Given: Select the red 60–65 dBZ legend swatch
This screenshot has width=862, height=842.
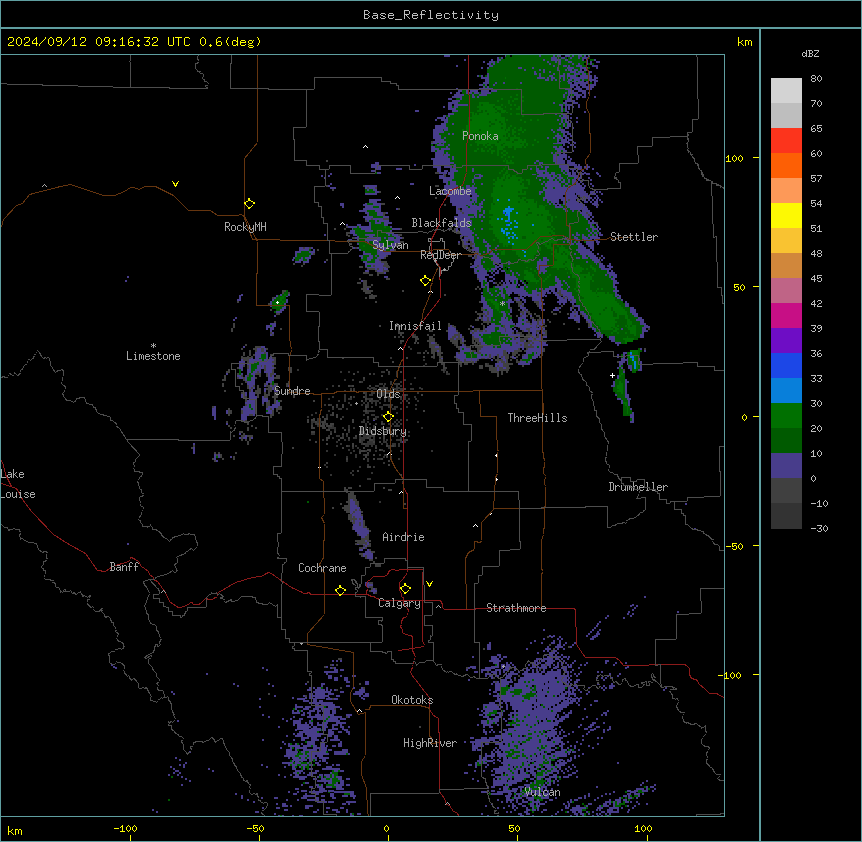Looking at the screenshot, I should (x=786, y=141).
